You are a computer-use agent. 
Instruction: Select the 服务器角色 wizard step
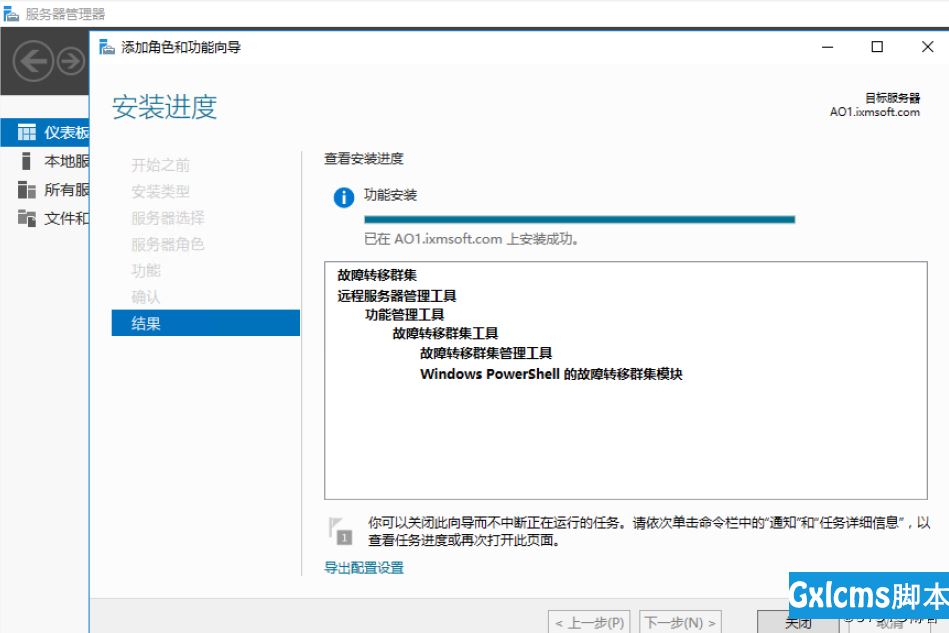tap(168, 244)
